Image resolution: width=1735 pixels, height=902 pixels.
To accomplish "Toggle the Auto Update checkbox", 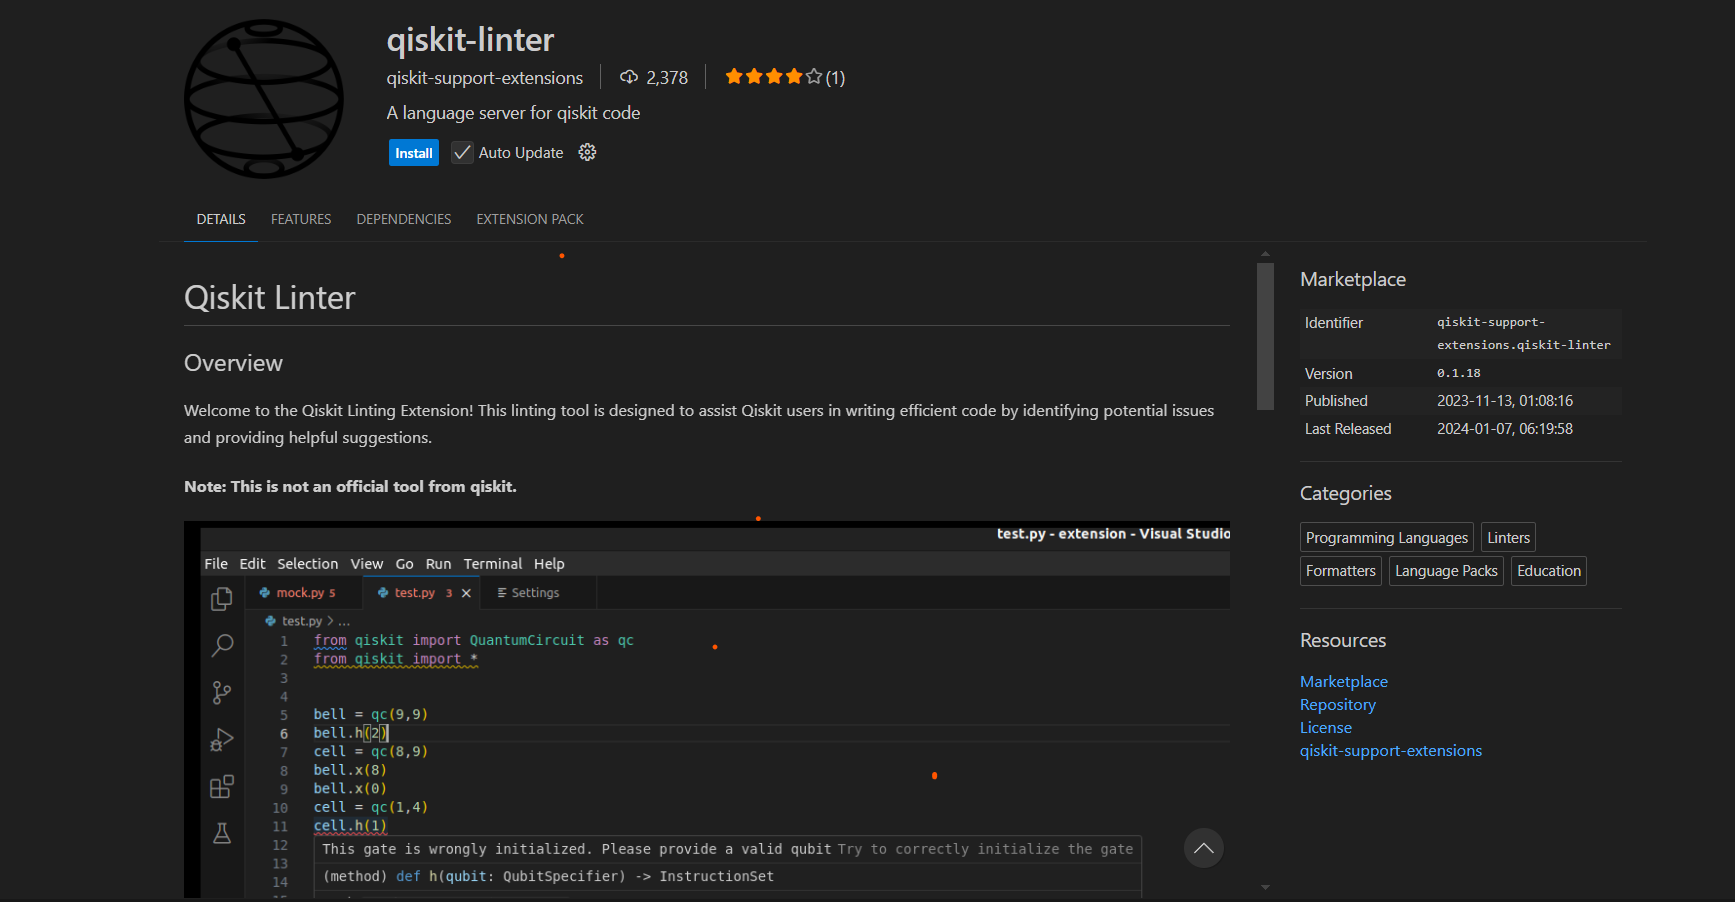I will tap(462, 152).
